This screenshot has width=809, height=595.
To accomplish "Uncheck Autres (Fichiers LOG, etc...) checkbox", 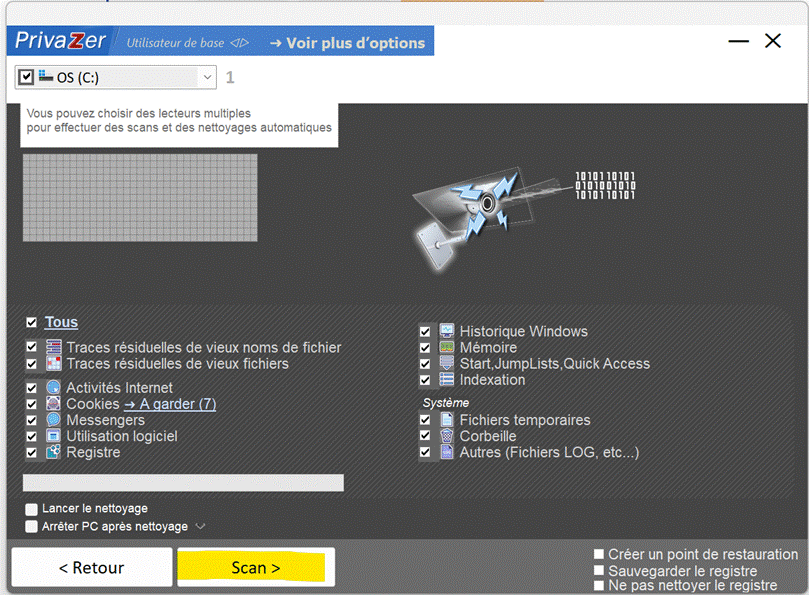I will pos(425,453).
